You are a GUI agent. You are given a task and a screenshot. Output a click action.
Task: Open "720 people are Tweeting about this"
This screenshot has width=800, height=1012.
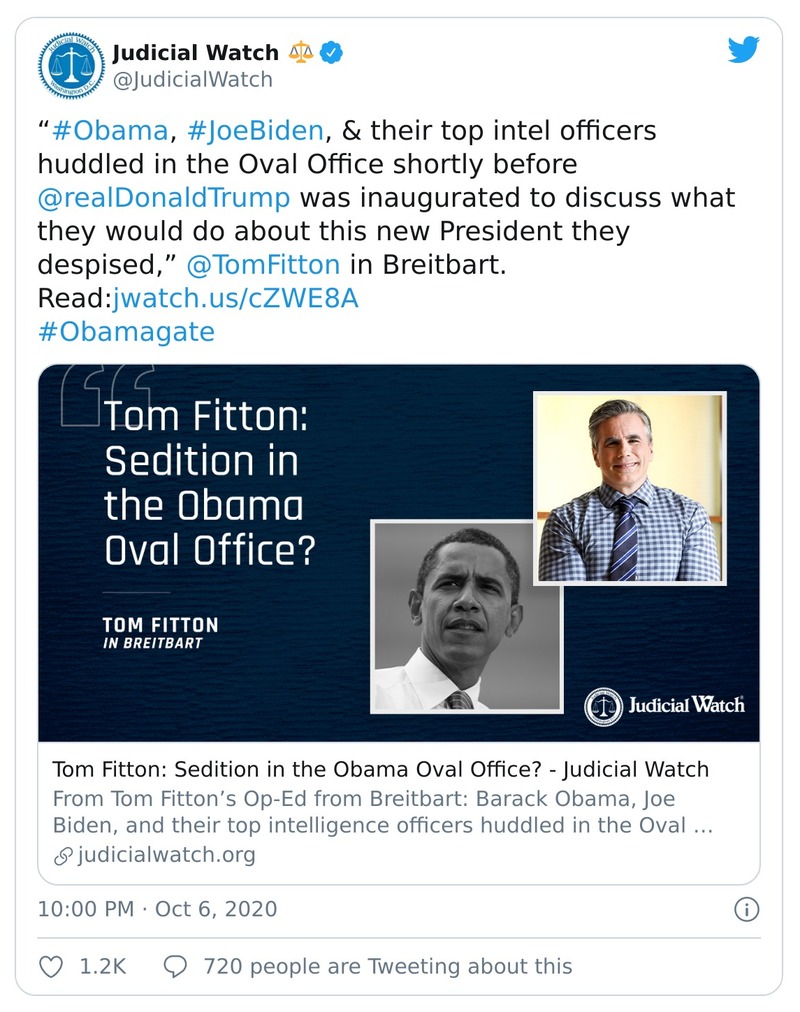(387, 966)
